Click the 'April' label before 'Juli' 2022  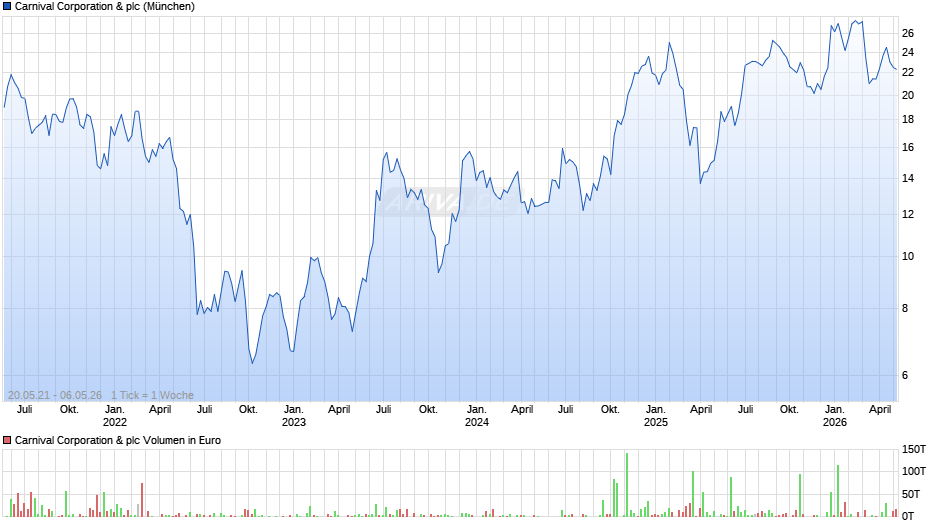(160, 409)
